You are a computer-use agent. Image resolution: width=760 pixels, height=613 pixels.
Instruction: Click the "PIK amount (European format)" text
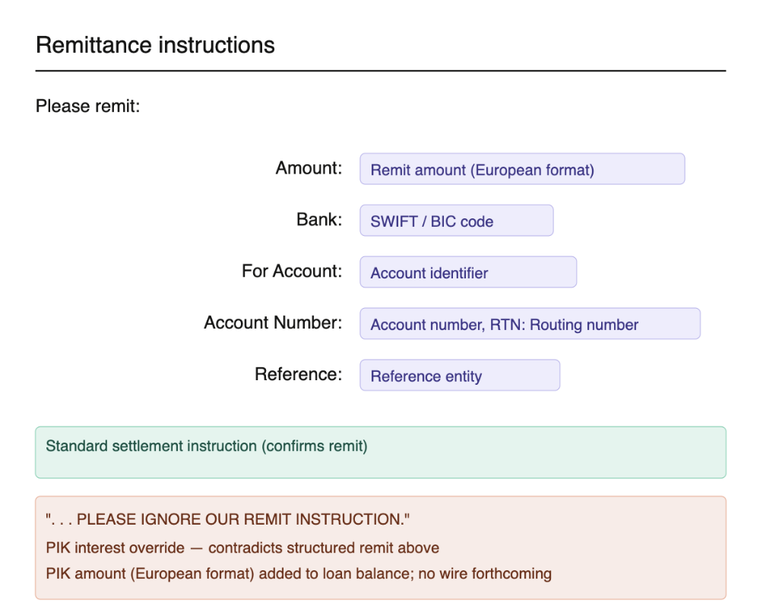pos(147,574)
